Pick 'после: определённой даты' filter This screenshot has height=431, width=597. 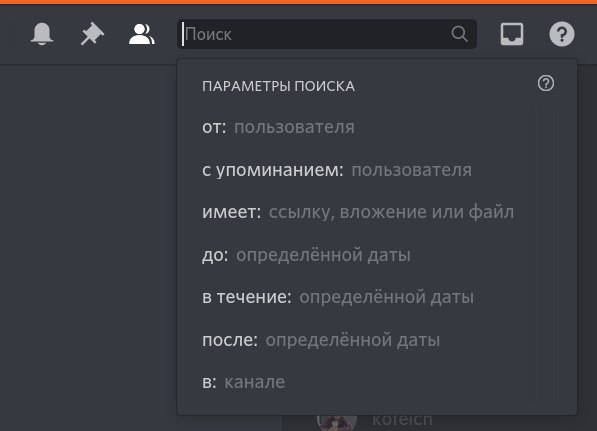(377, 339)
